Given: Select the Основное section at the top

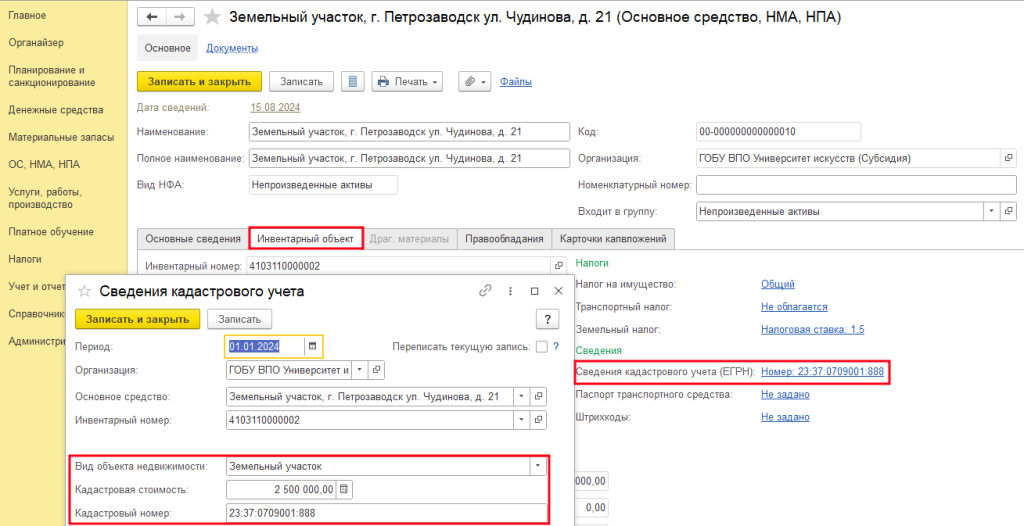Looking at the screenshot, I should 167,48.
